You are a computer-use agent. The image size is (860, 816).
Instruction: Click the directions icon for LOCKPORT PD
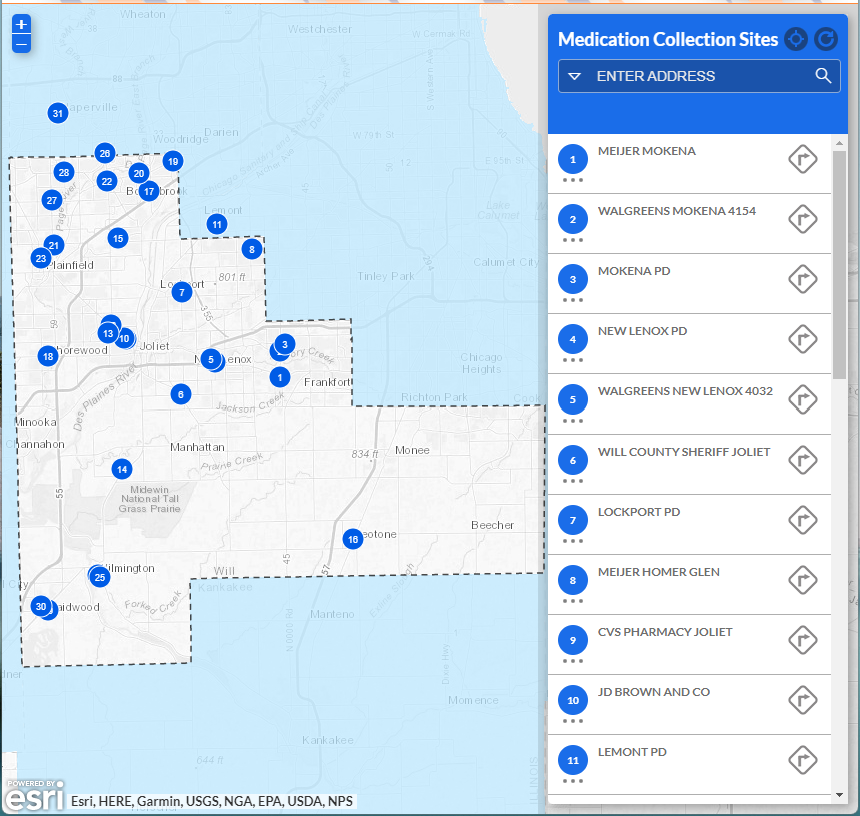(803, 520)
